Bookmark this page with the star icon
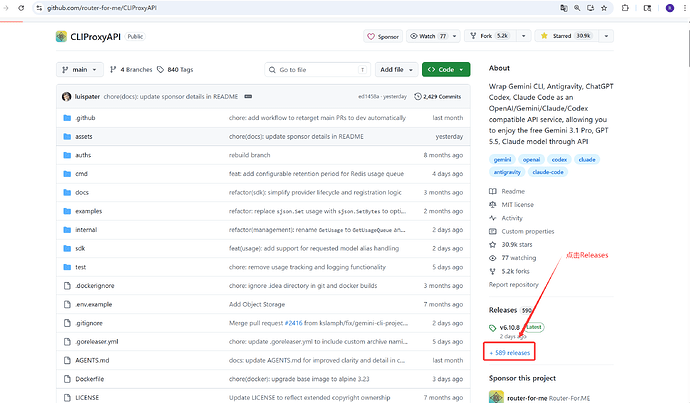The height and width of the screenshot is (403, 690). 604,8
